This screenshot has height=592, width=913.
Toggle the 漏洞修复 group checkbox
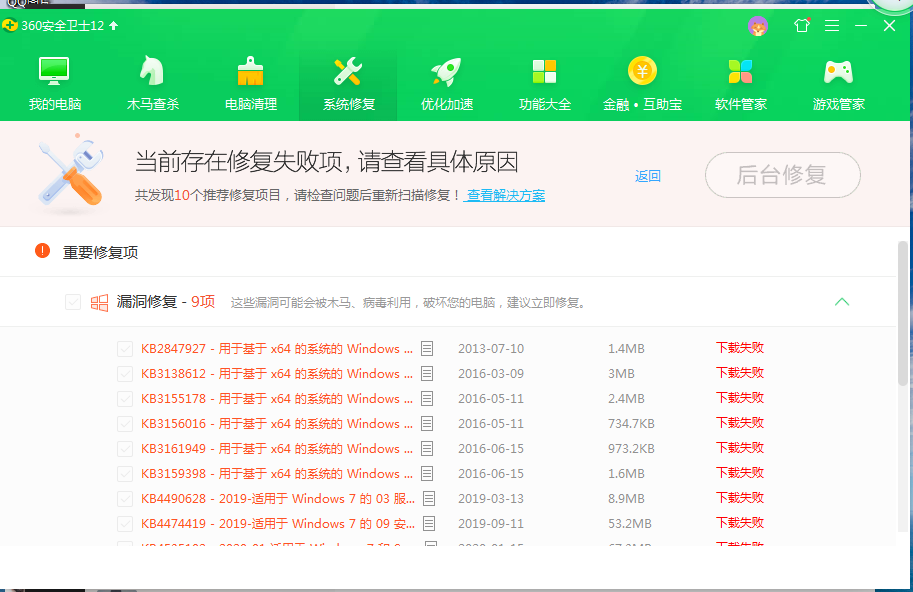(73, 302)
